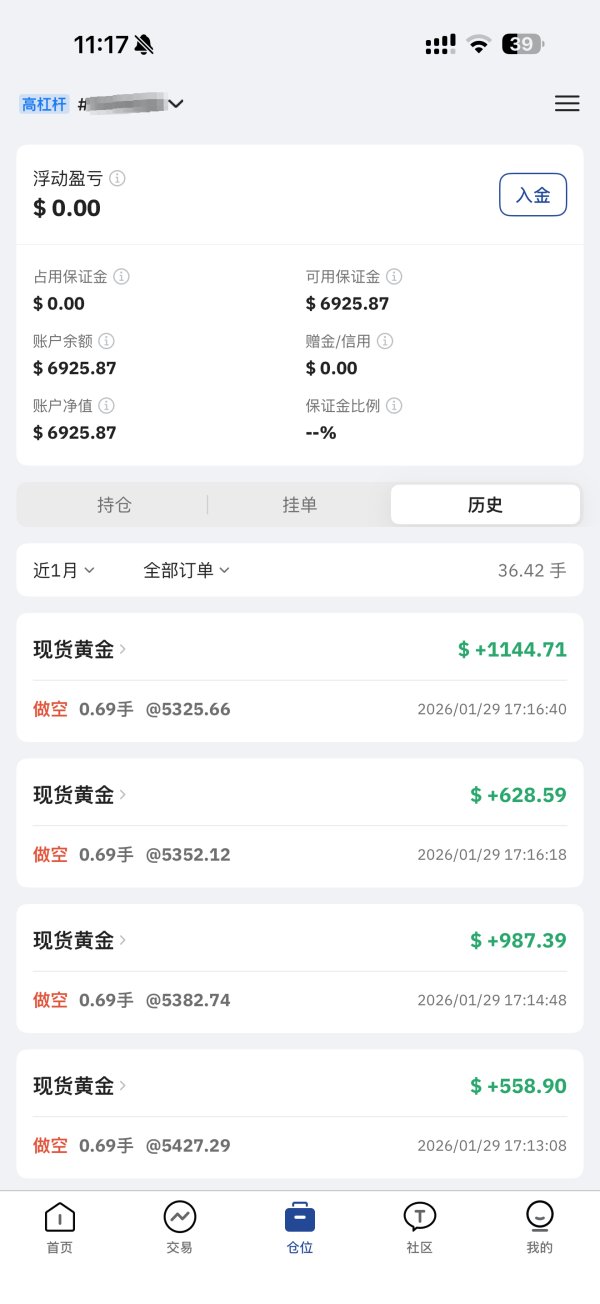
Task: Tap info icon beside 浮动盈亏
Action: click(118, 178)
